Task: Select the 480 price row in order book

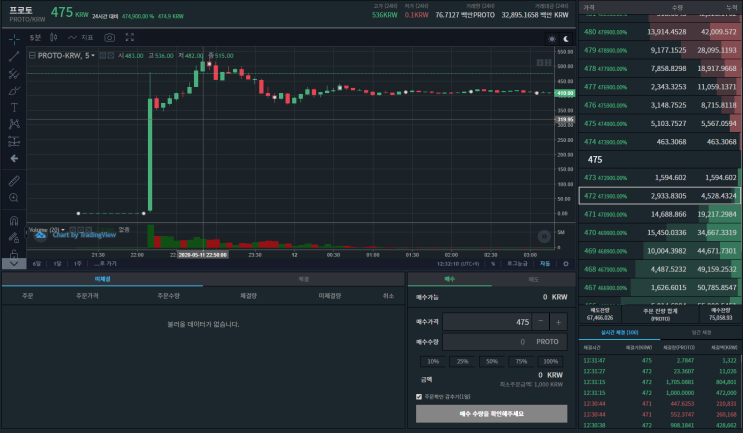Action: [660, 32]
